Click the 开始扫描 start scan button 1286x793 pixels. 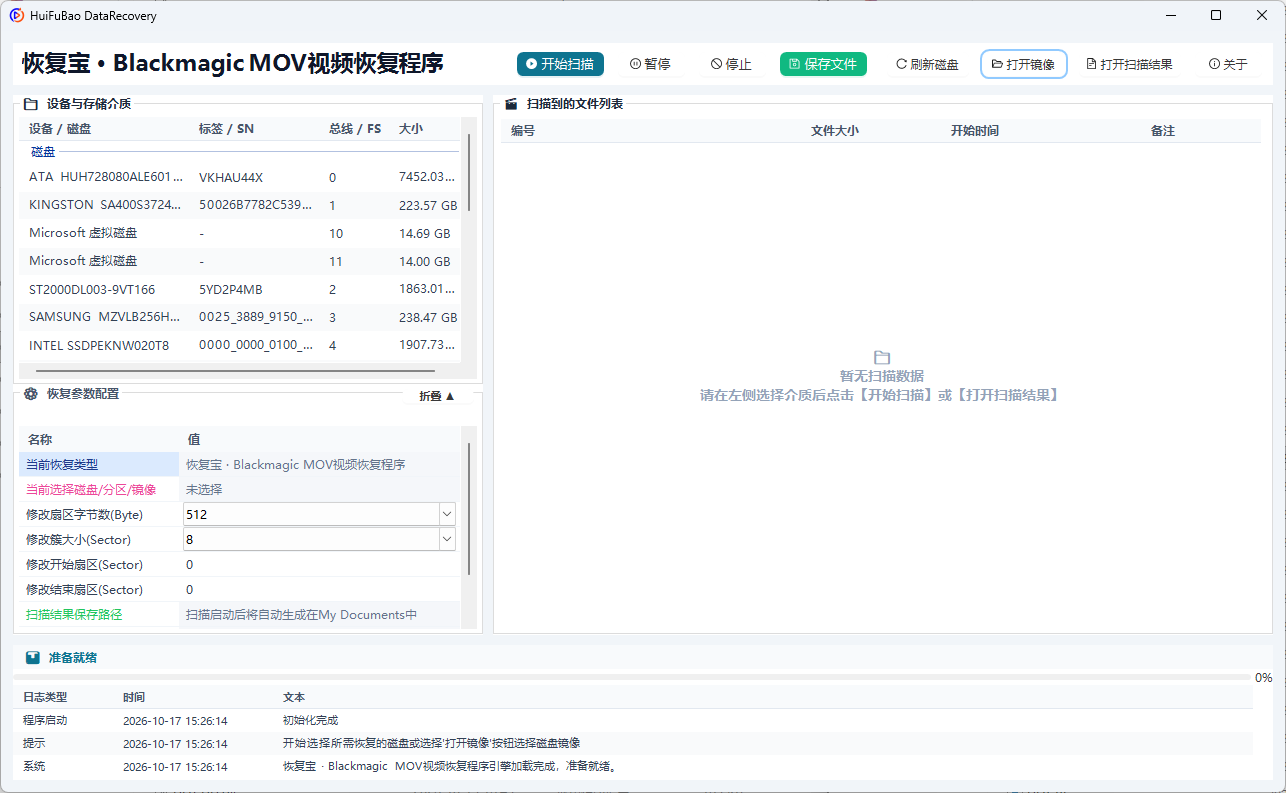(x=560, y=64)
